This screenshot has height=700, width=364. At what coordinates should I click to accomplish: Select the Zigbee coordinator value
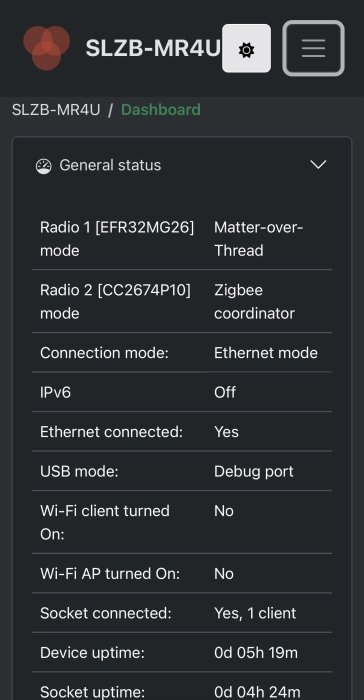click(255, 302)
